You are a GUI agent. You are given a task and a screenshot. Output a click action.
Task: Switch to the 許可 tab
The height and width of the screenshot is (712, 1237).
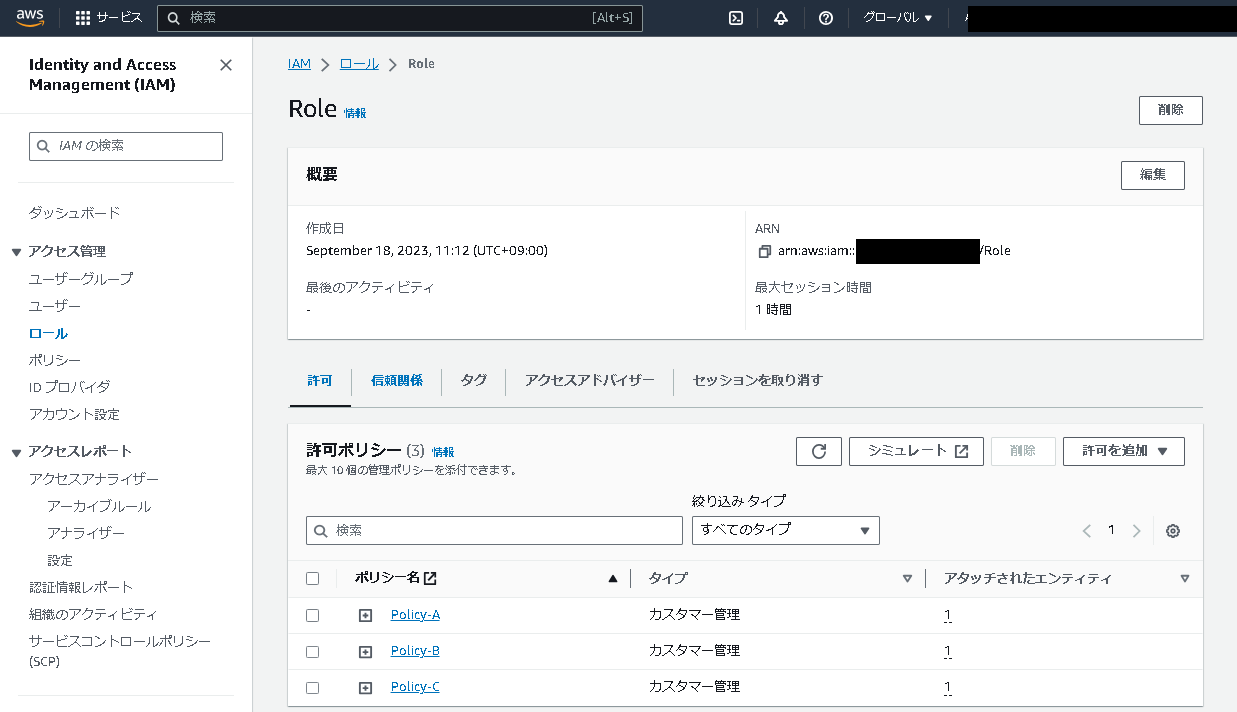pos(320,380)
